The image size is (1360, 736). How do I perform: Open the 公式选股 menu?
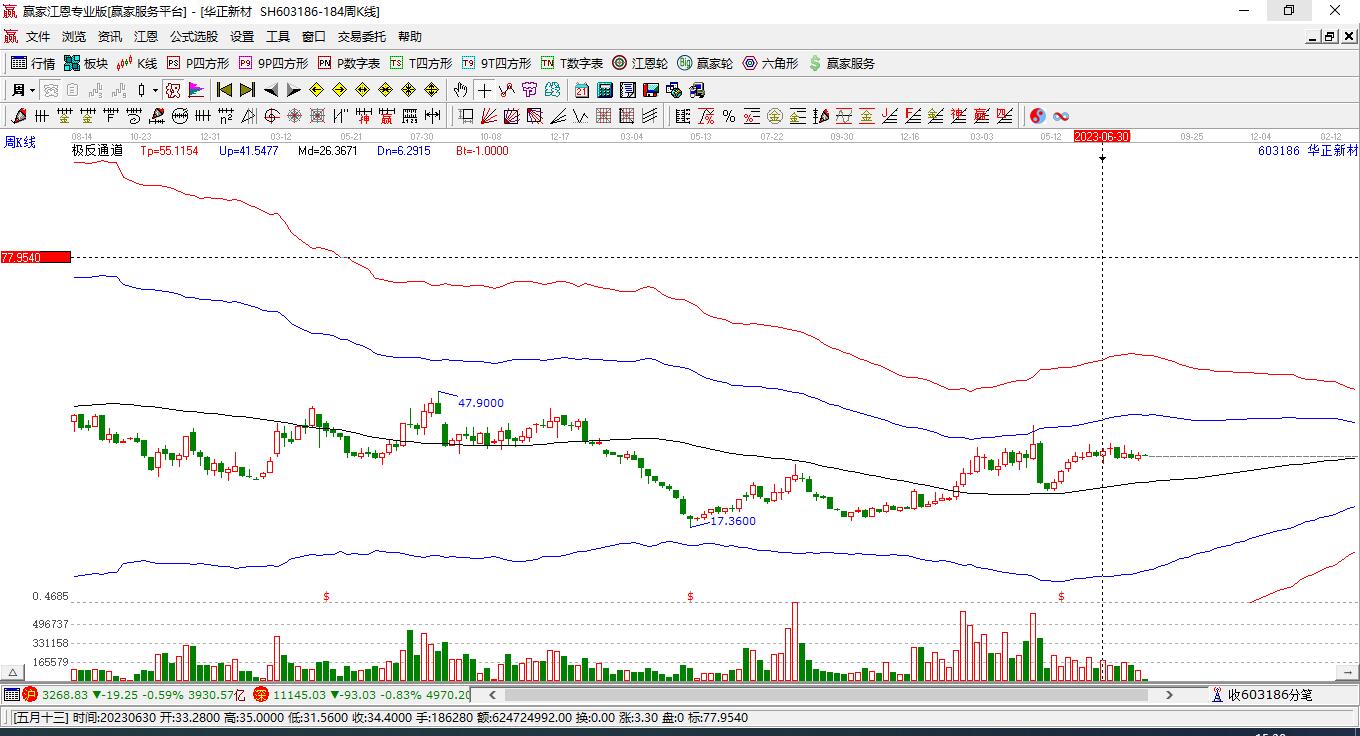tap(194, 37)
